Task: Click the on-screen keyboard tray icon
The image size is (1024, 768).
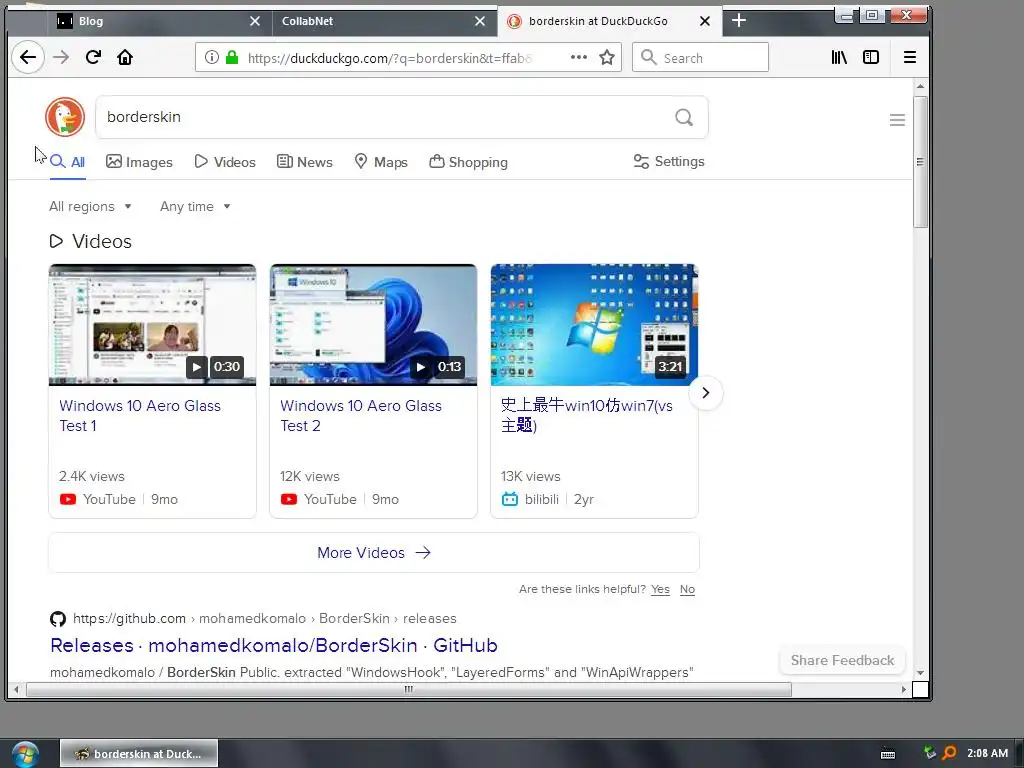Action: [x=888, y=754]
